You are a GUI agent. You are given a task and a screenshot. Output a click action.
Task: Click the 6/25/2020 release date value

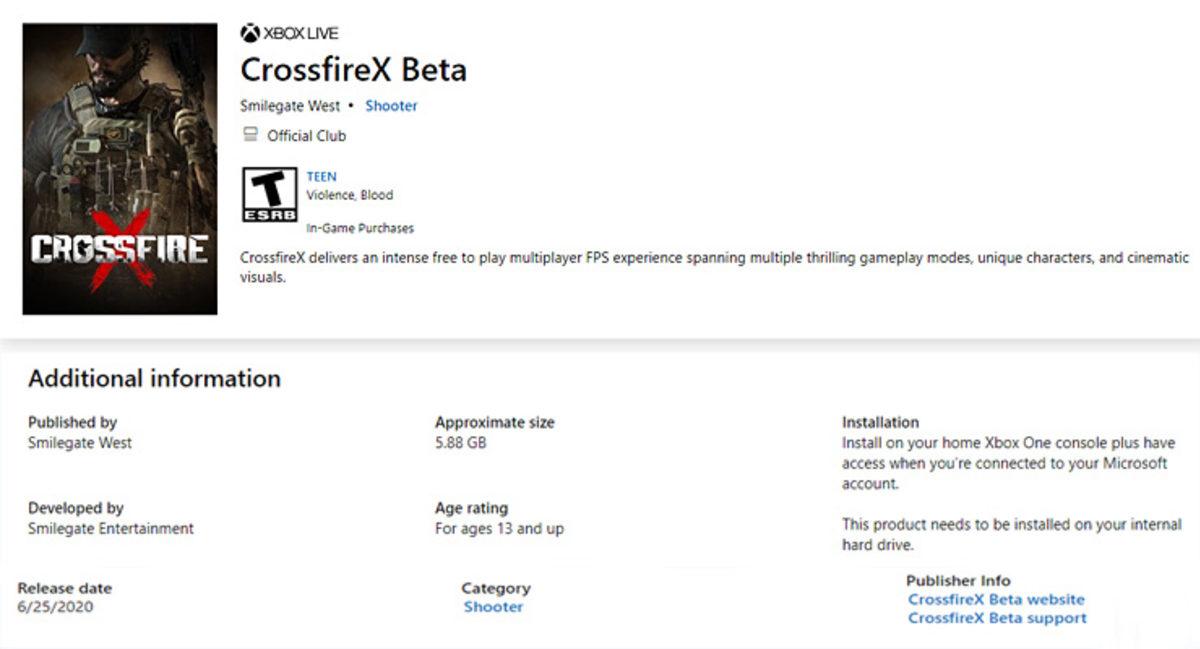point(55,607)
